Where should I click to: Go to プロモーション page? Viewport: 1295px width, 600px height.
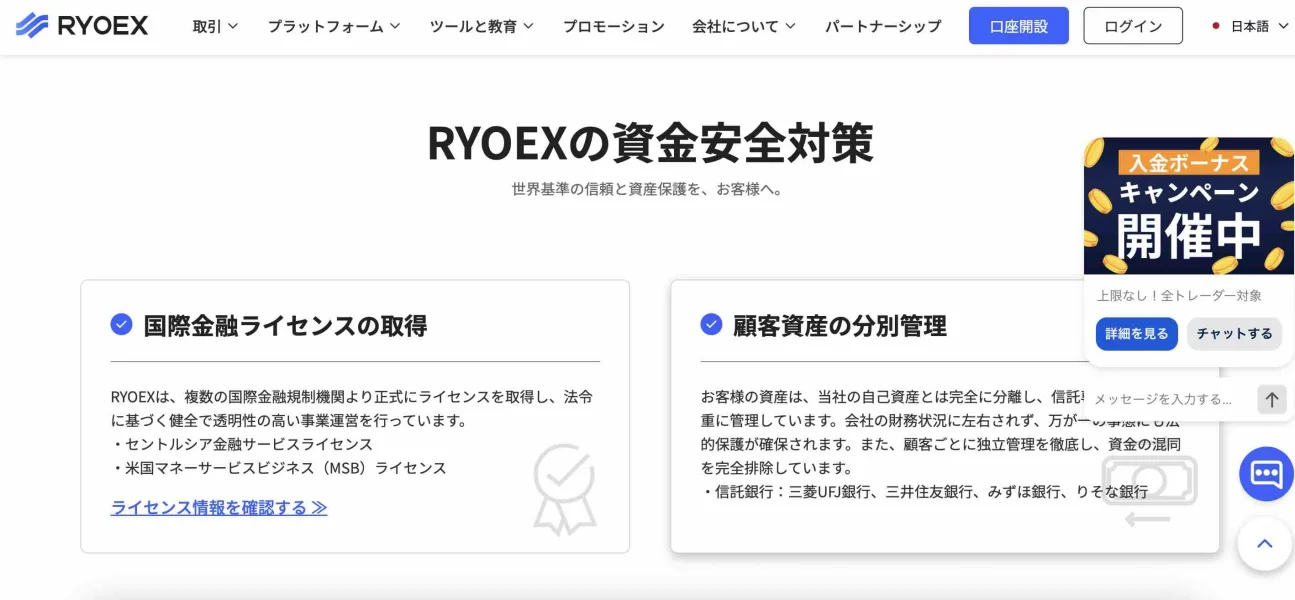coord(613,27)
